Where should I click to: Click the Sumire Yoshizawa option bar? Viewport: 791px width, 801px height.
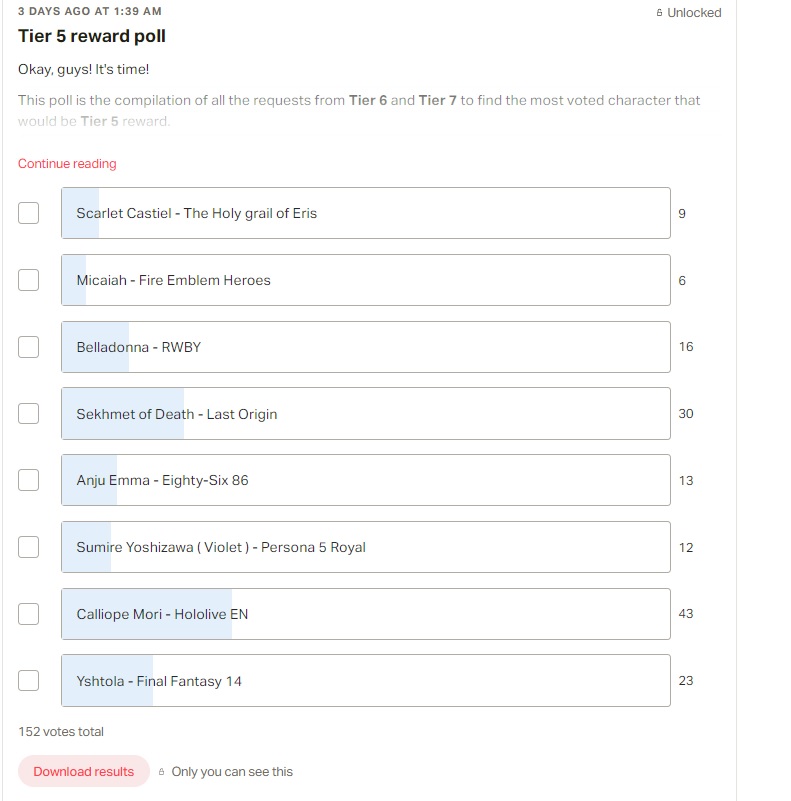pyautogui.click(x=366, y=547)
